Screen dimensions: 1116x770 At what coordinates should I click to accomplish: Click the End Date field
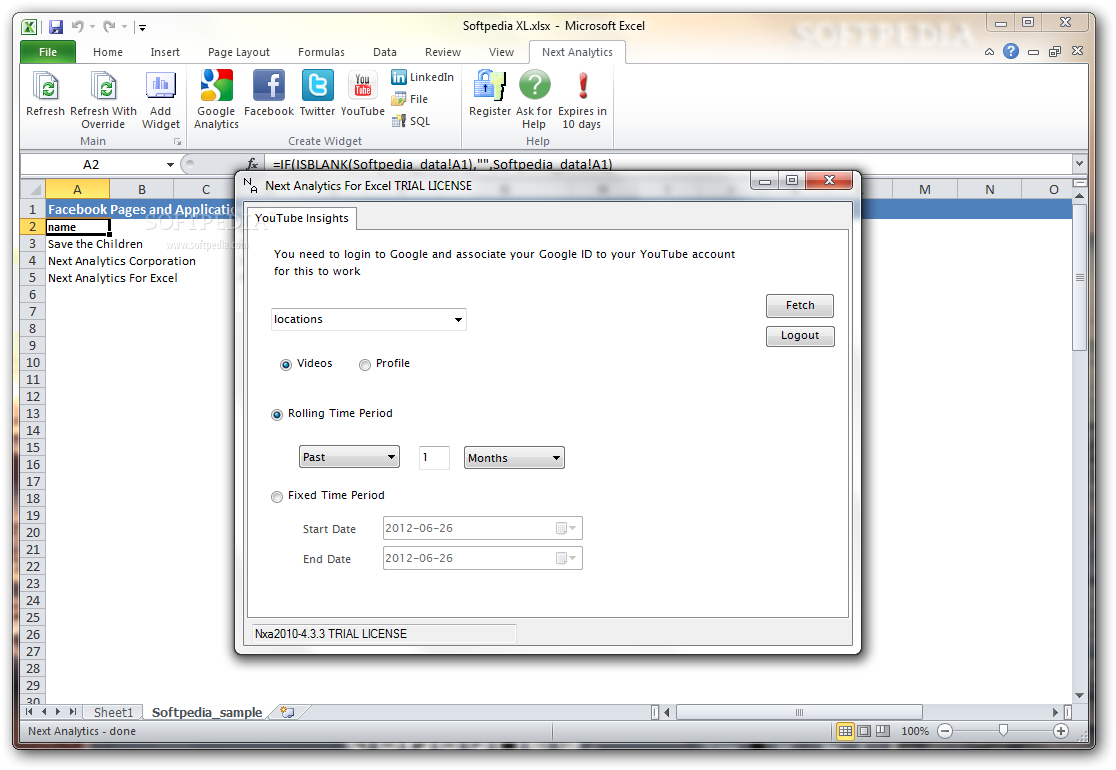pos(483,558)
